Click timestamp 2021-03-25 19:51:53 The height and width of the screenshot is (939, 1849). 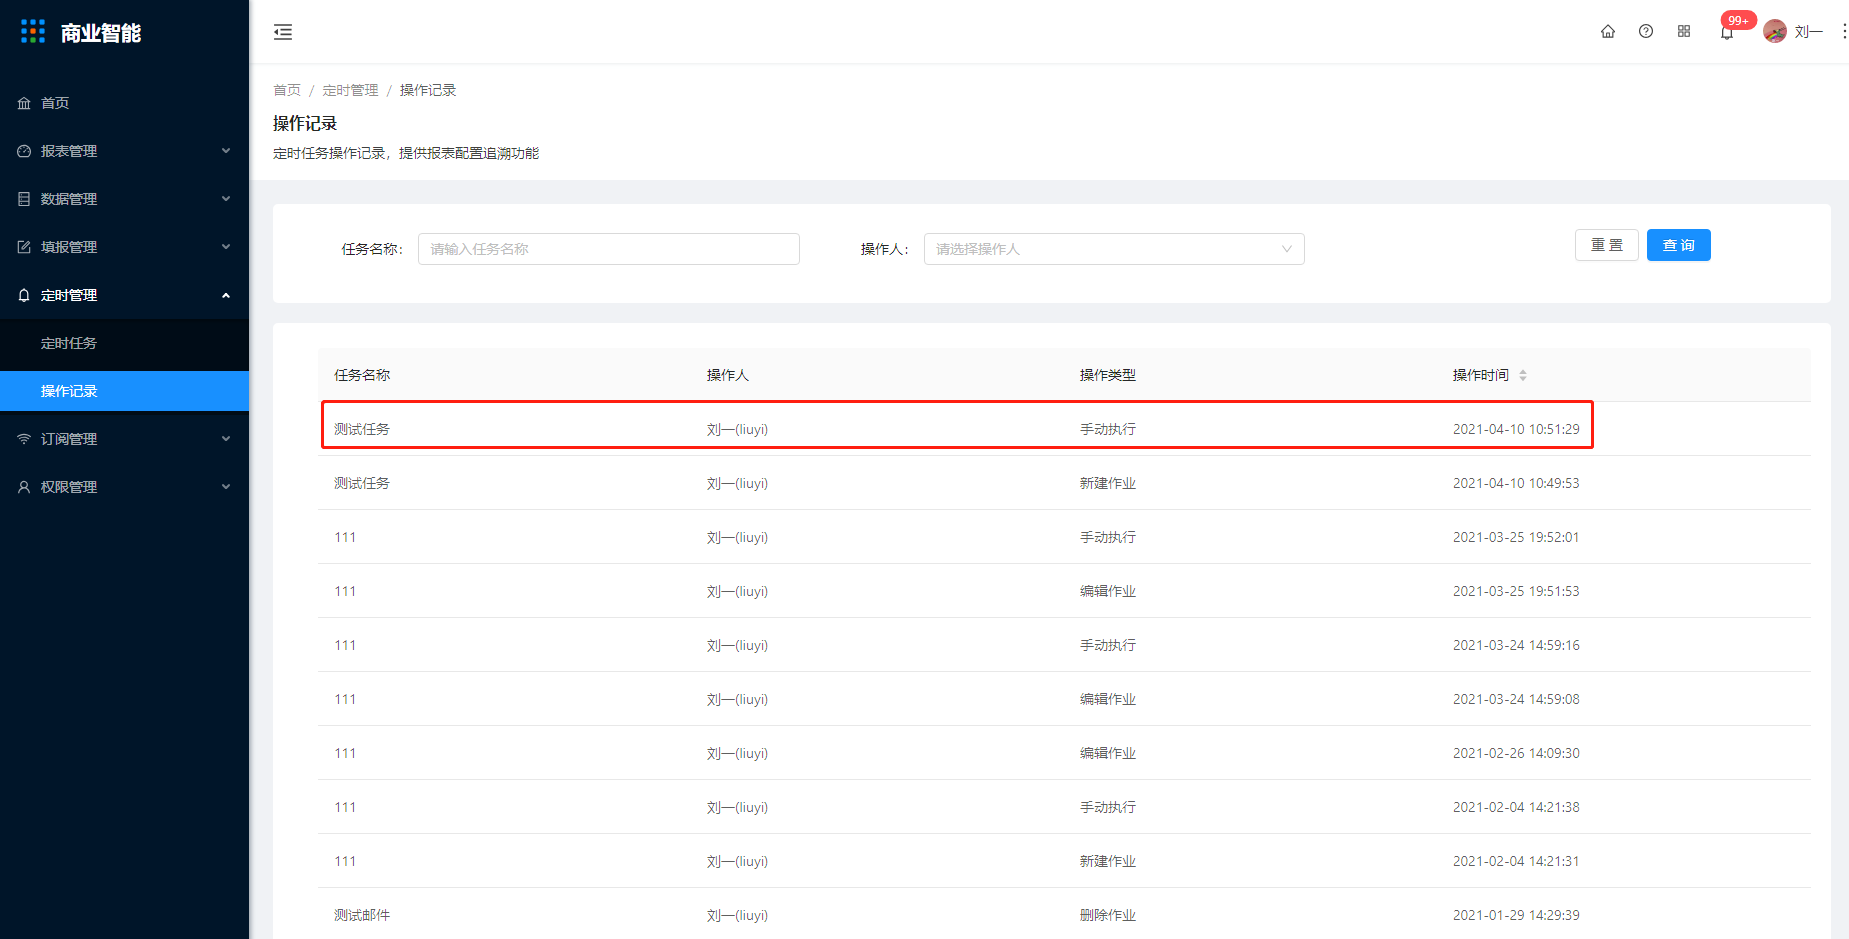pyautogui.click(x=1516, y=591)
